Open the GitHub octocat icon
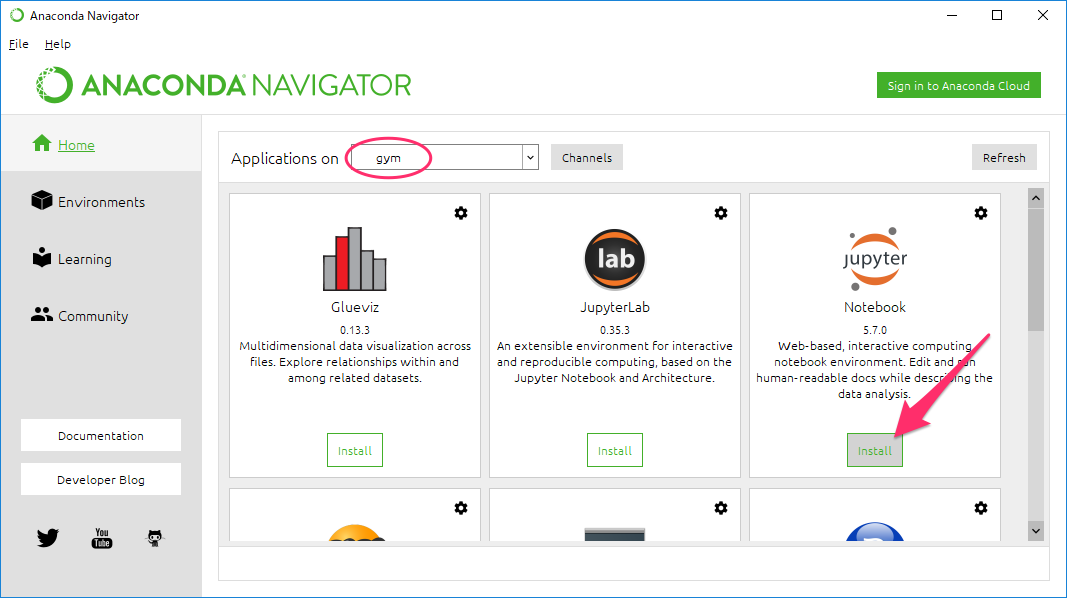The height and width of the screenshot is (598, 1067). point(155,538)
